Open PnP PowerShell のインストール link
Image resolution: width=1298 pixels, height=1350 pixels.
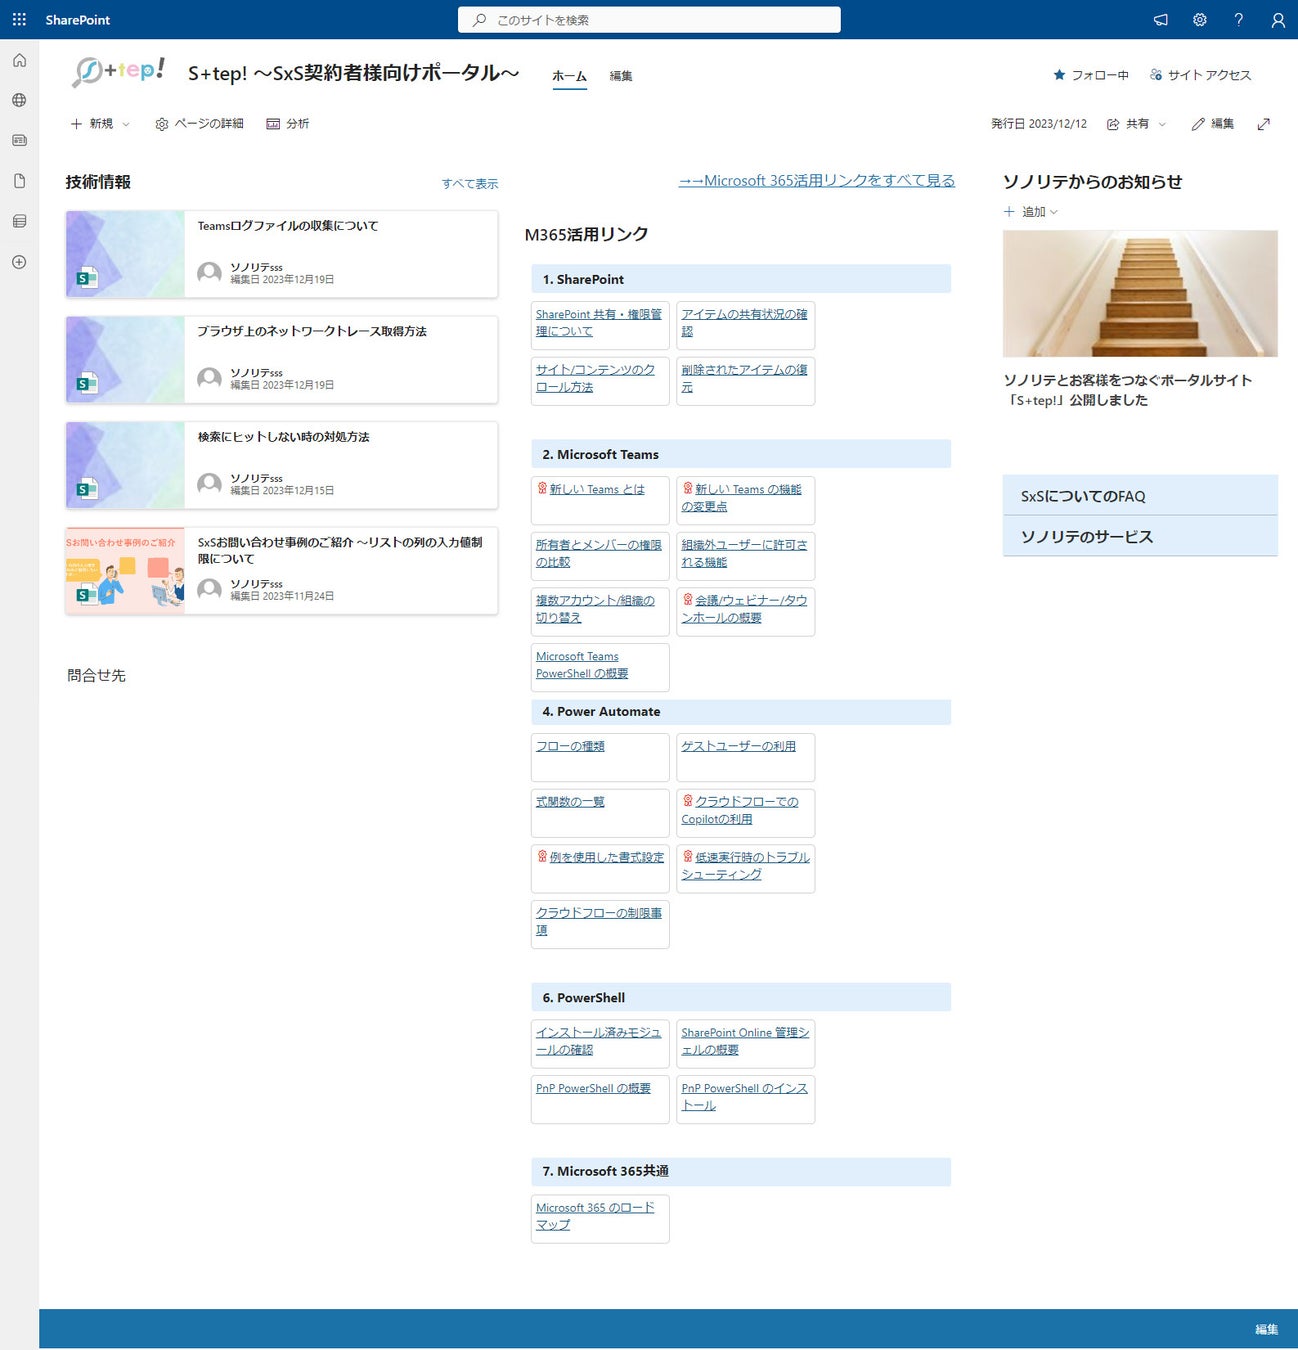(744, 1096)
